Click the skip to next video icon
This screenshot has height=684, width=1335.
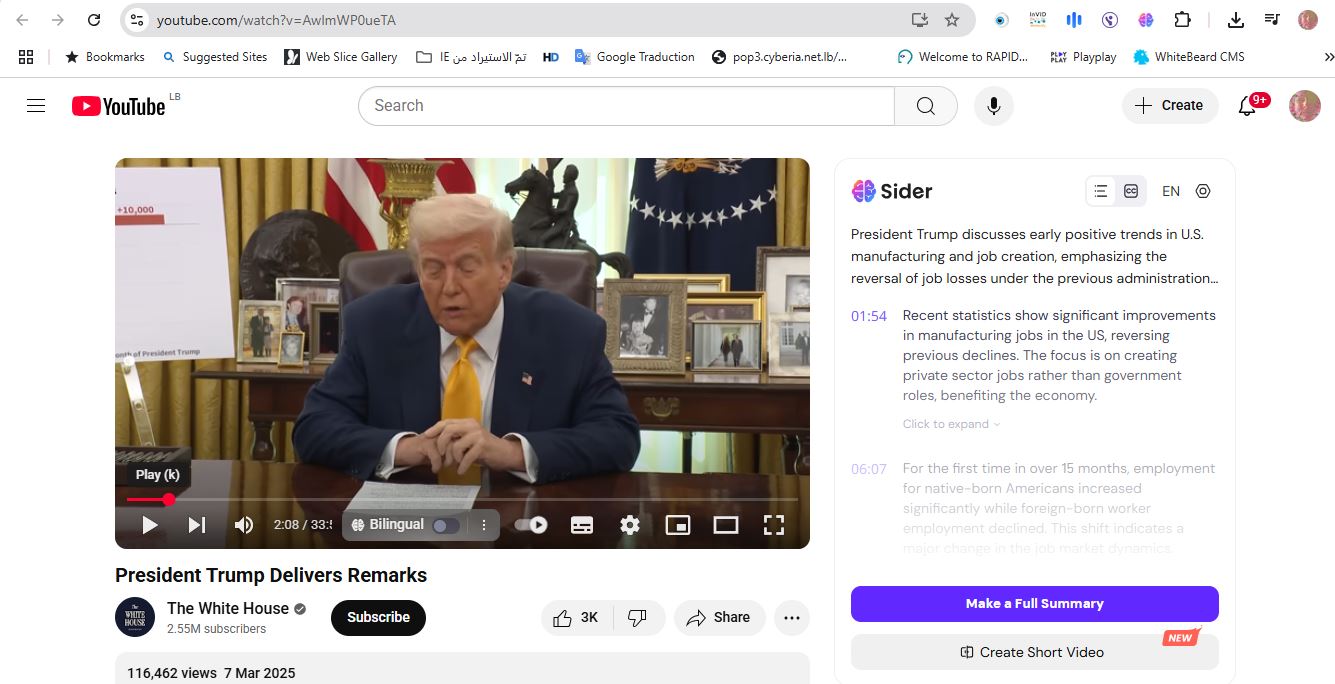pos(197,525)
